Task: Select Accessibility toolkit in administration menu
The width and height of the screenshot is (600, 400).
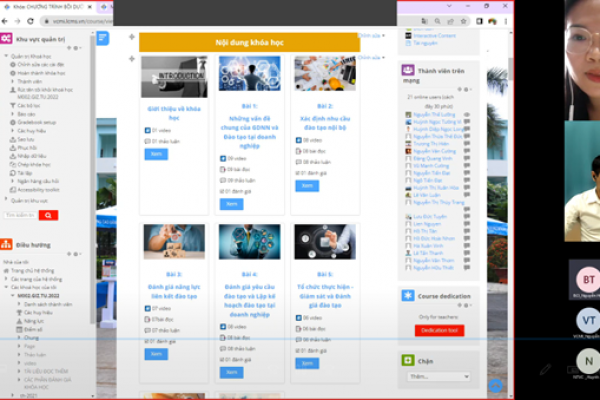Action: point(38,188)
